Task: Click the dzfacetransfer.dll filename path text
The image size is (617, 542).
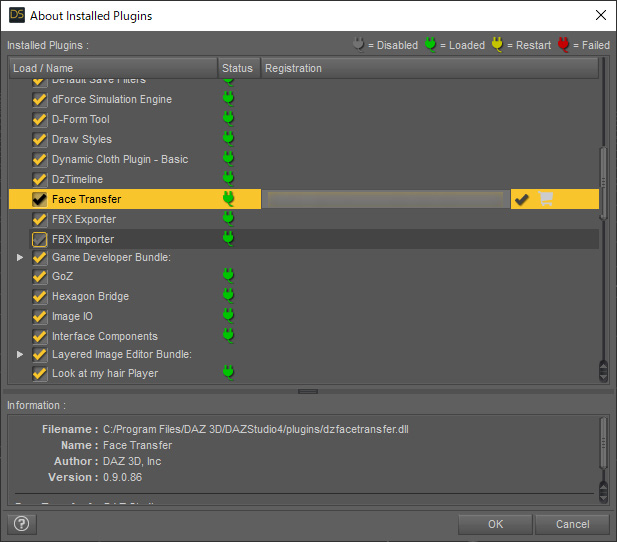Action: pyautogui.click(x=256, y=429)
